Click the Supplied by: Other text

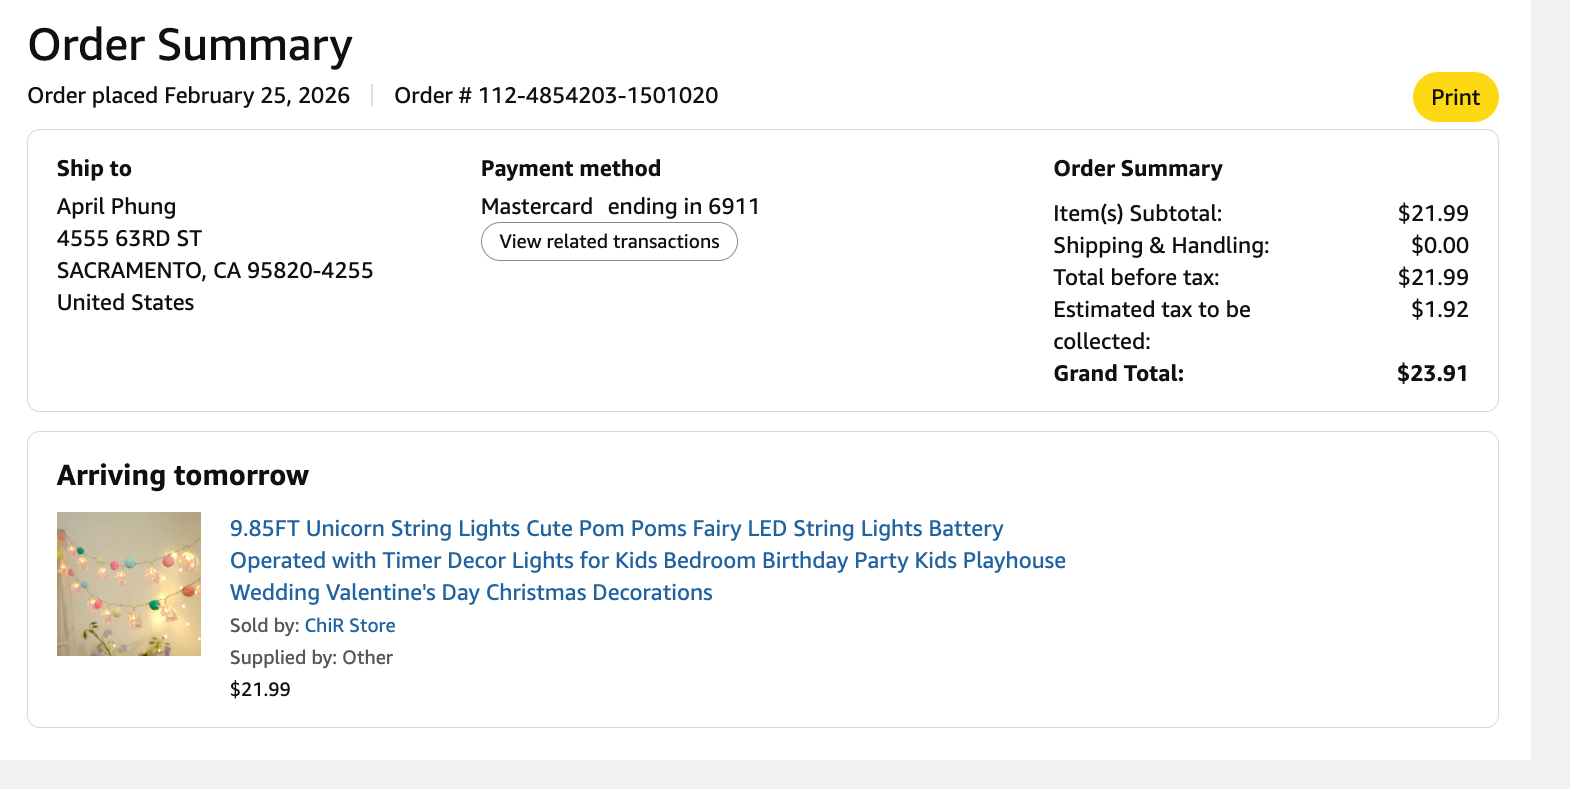pos(311,657)
